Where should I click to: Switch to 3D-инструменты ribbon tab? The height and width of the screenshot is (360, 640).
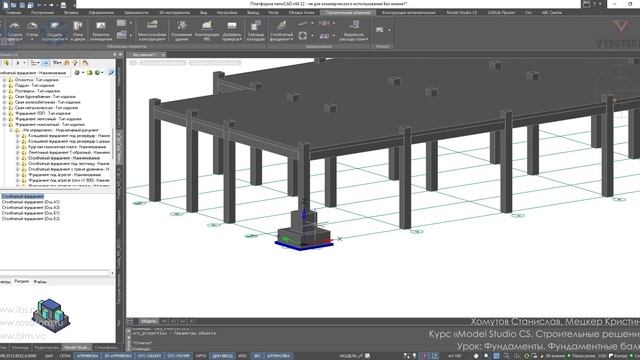[174, 13]
